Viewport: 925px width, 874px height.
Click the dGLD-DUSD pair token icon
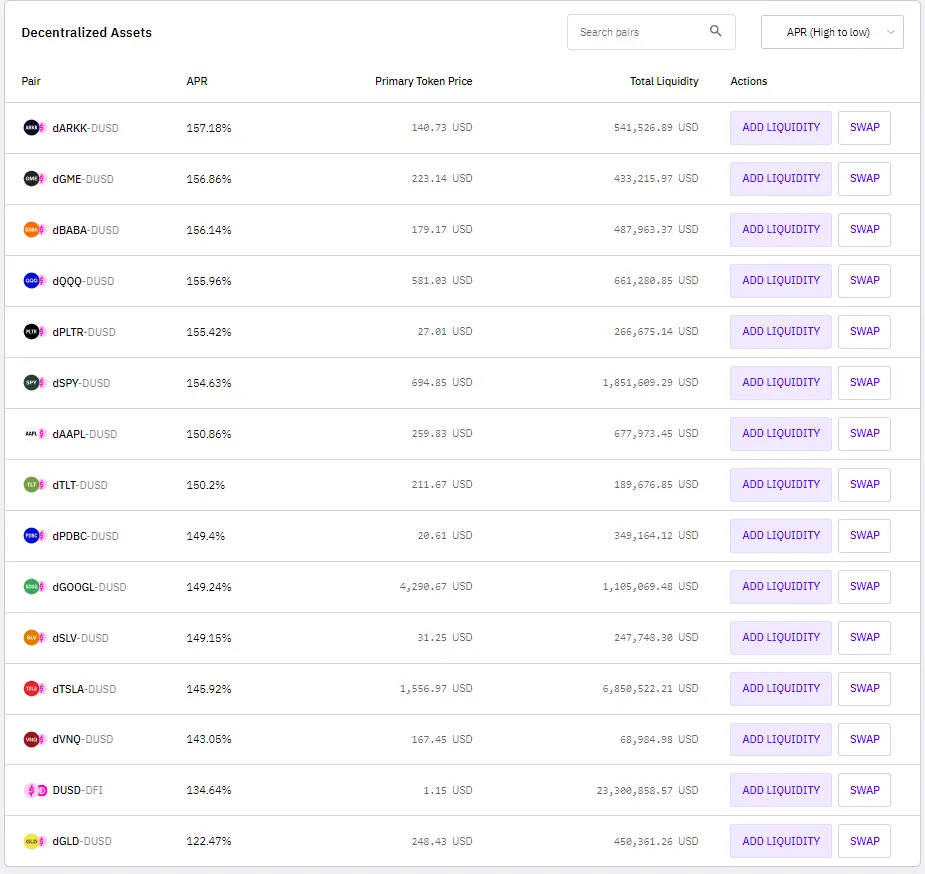(35, 841)
